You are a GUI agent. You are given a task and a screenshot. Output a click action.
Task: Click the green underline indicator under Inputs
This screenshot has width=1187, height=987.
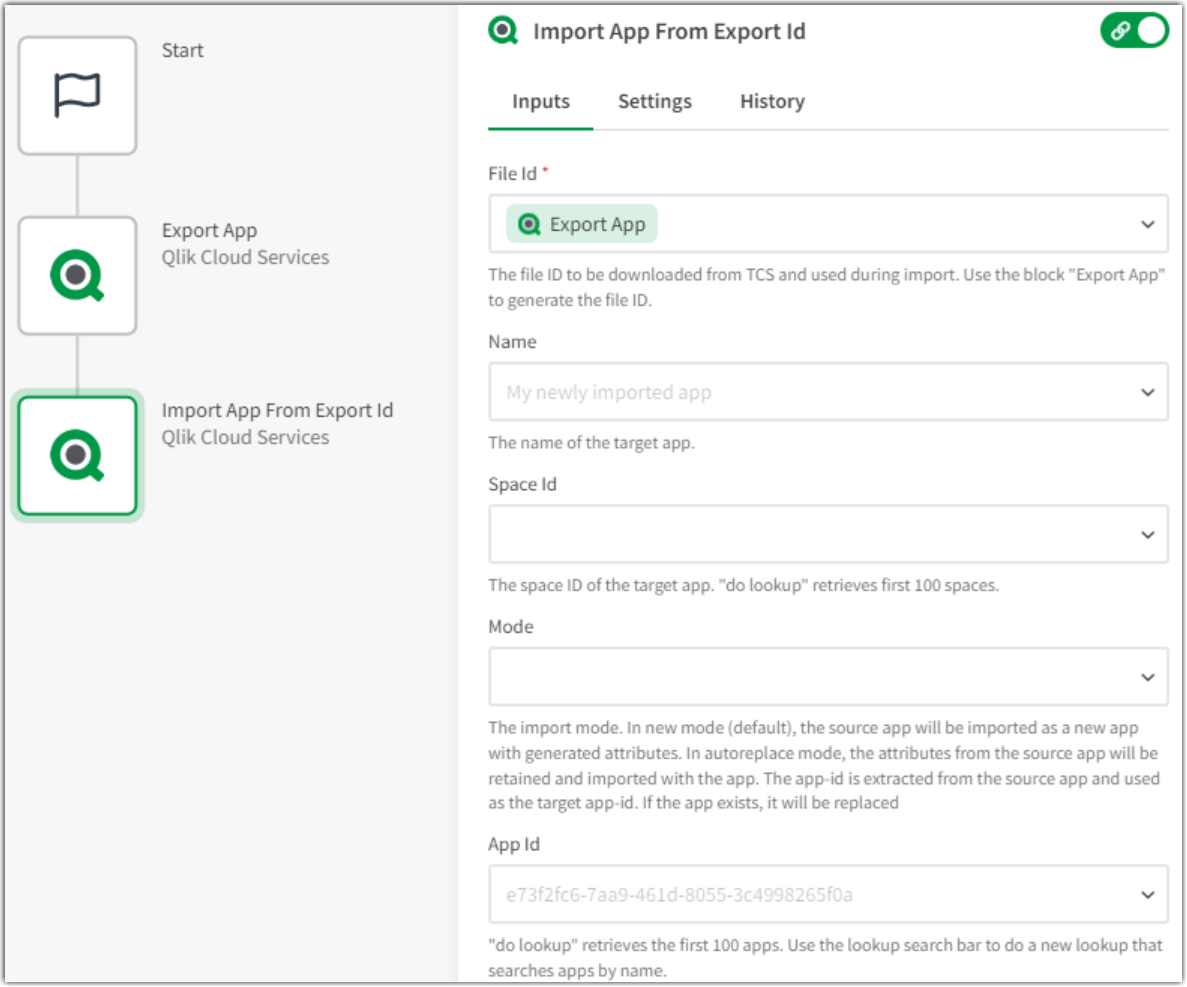tap(539, 126)
